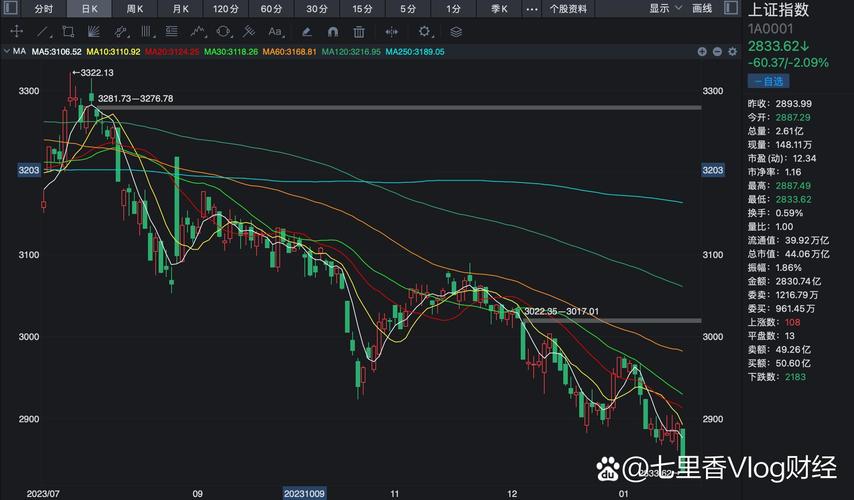Image resolution: width=854 pixels, height=500 pixels.
Task: Toggle the left sidebar panel icon
Action: (8, 8)
